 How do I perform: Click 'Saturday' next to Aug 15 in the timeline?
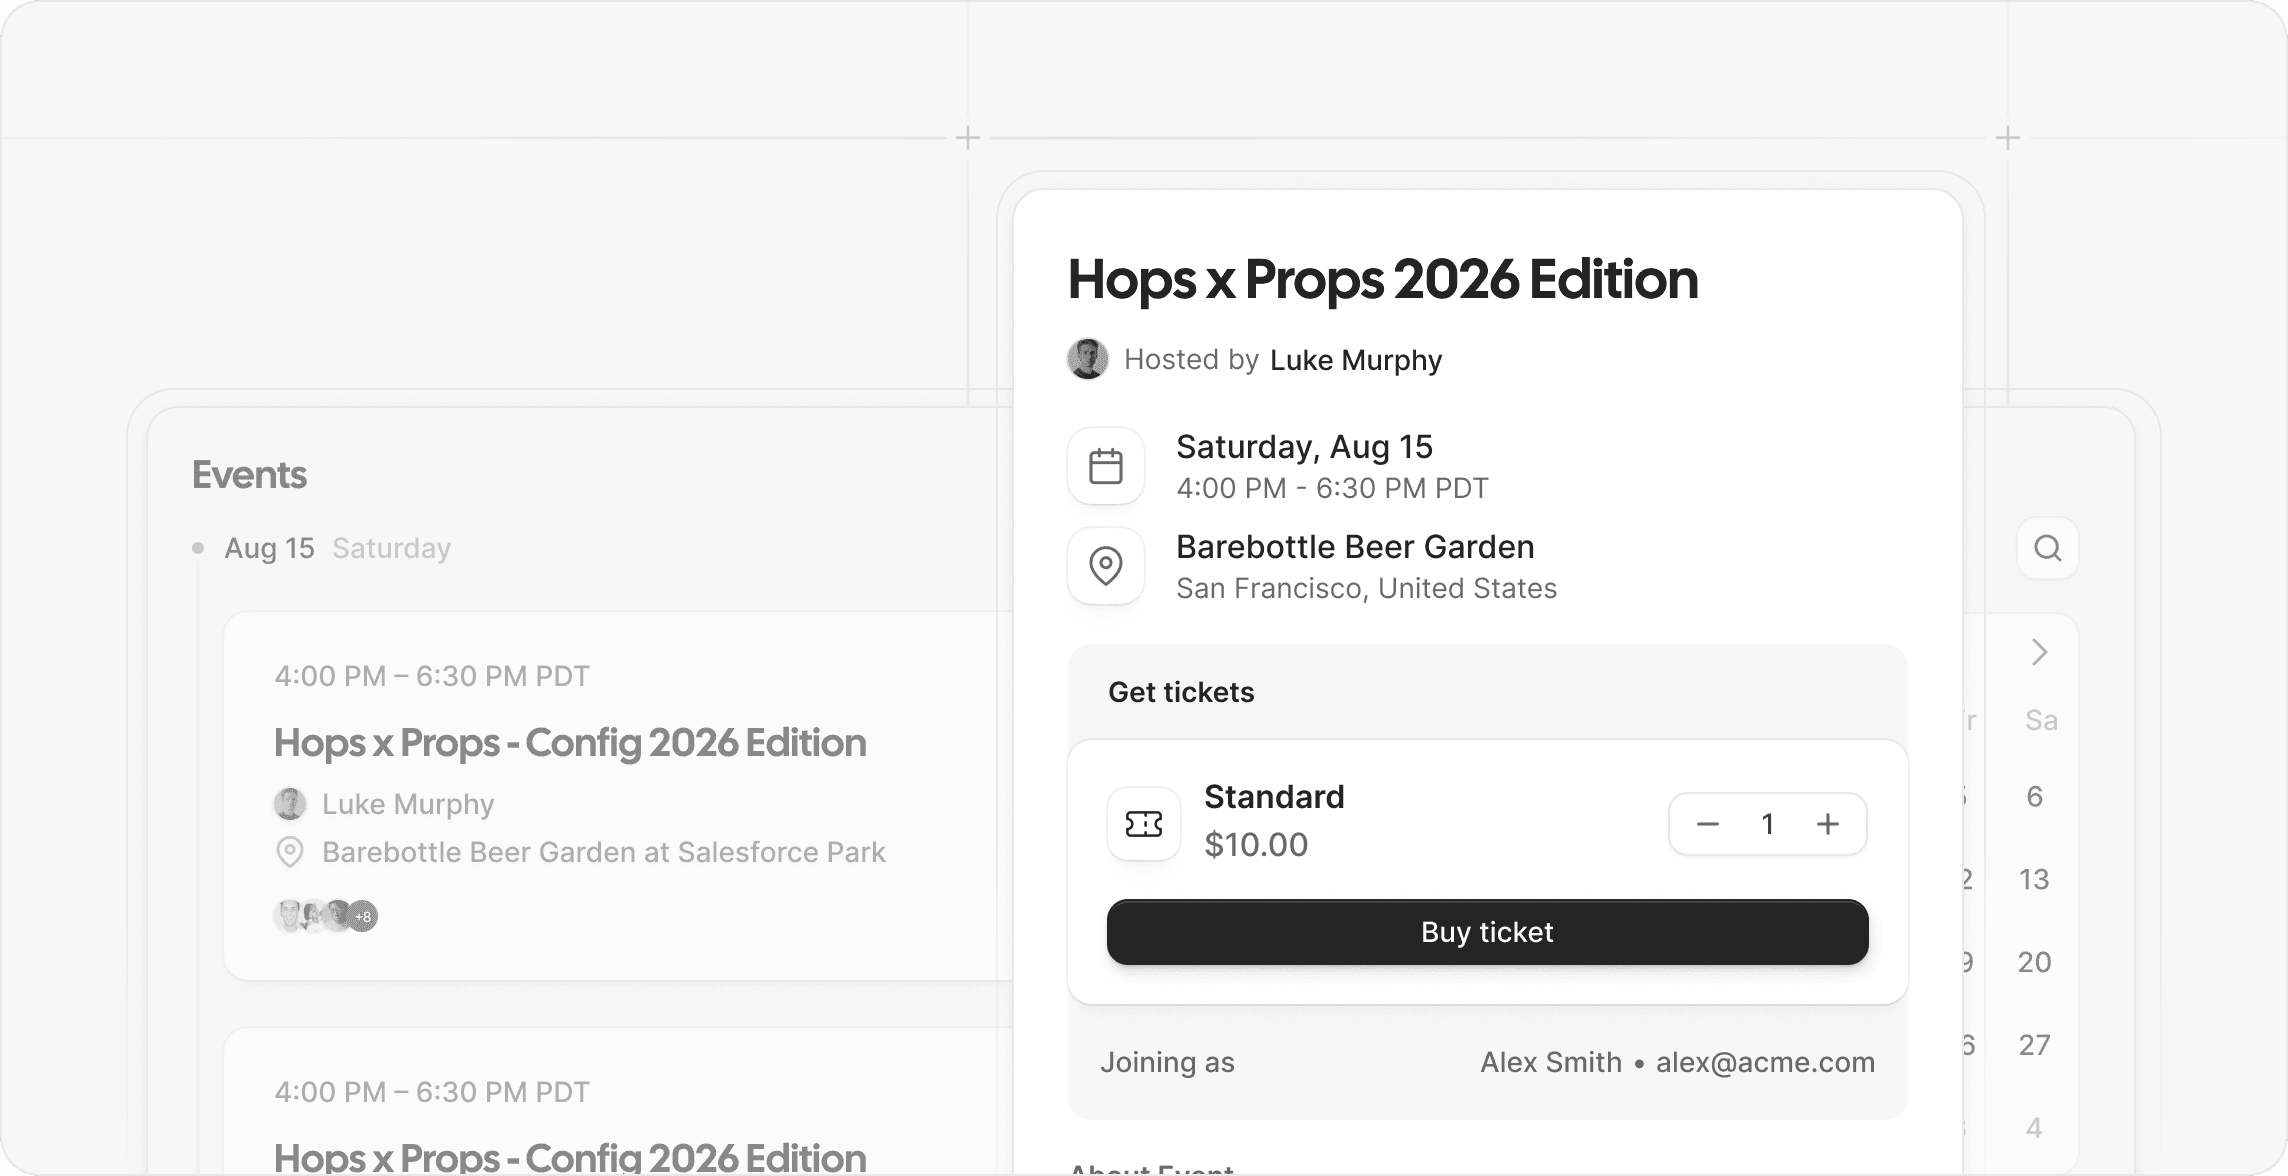pyautogui.click(x=391, y=548)
